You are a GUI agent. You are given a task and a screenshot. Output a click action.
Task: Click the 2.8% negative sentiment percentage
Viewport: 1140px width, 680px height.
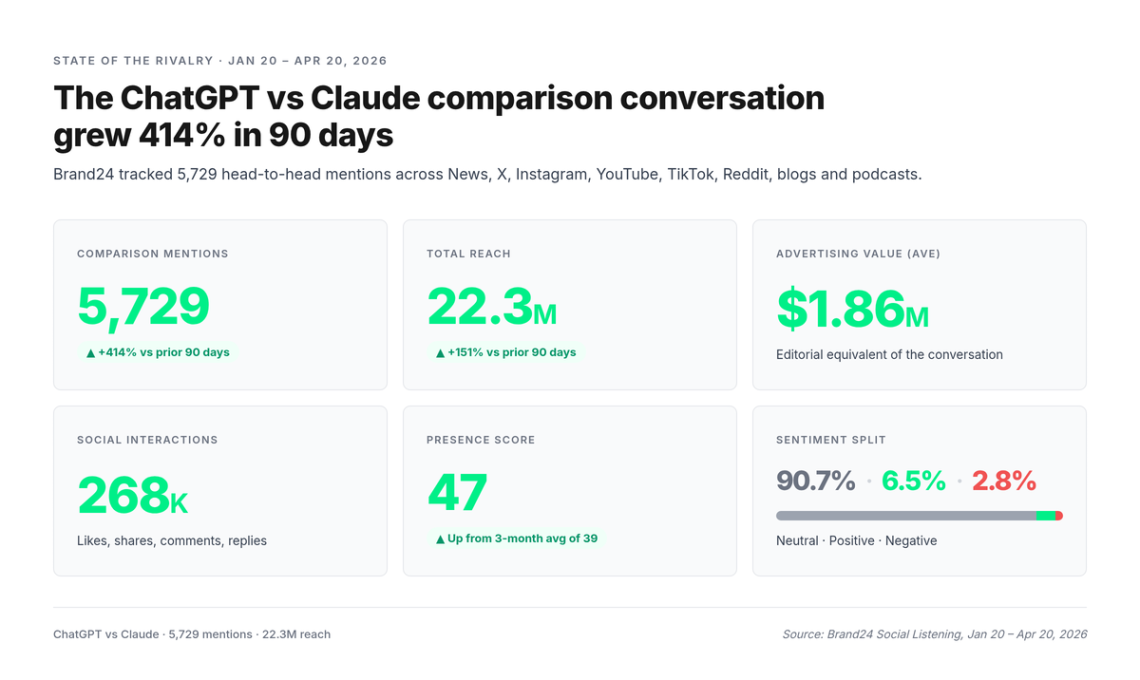(1004, 481)
